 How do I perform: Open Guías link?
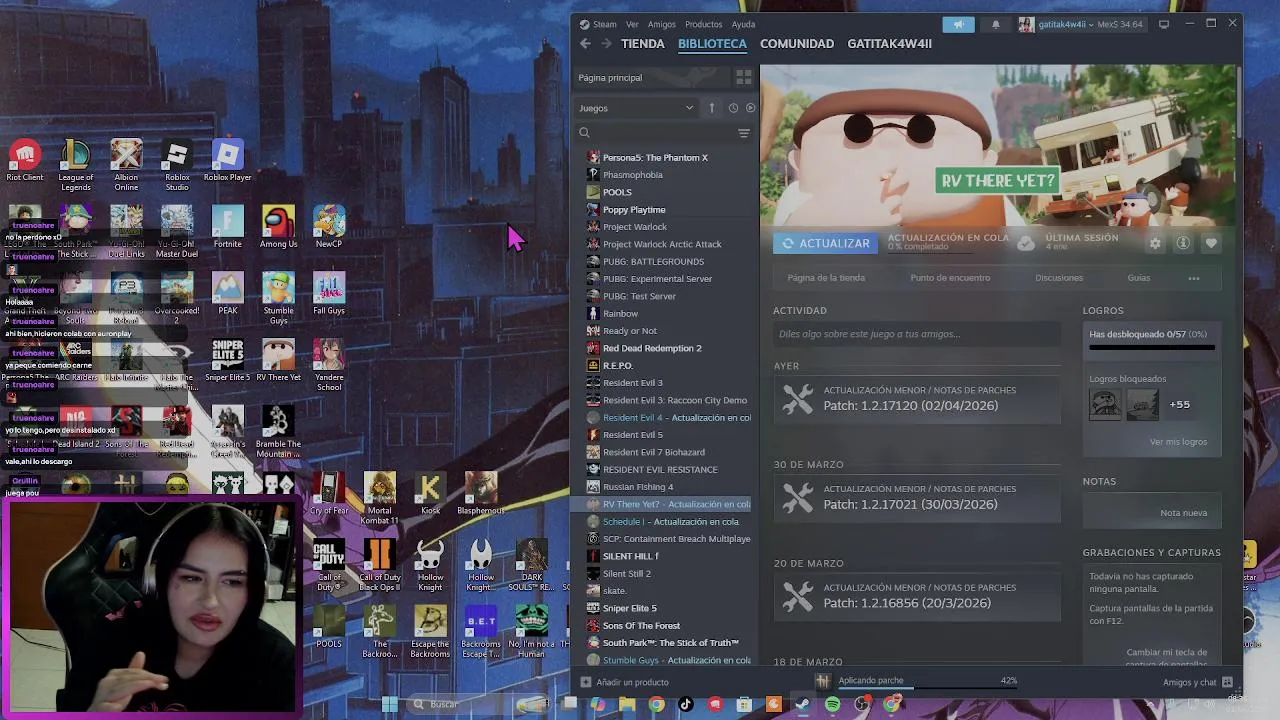click(x=1139, y=278)
